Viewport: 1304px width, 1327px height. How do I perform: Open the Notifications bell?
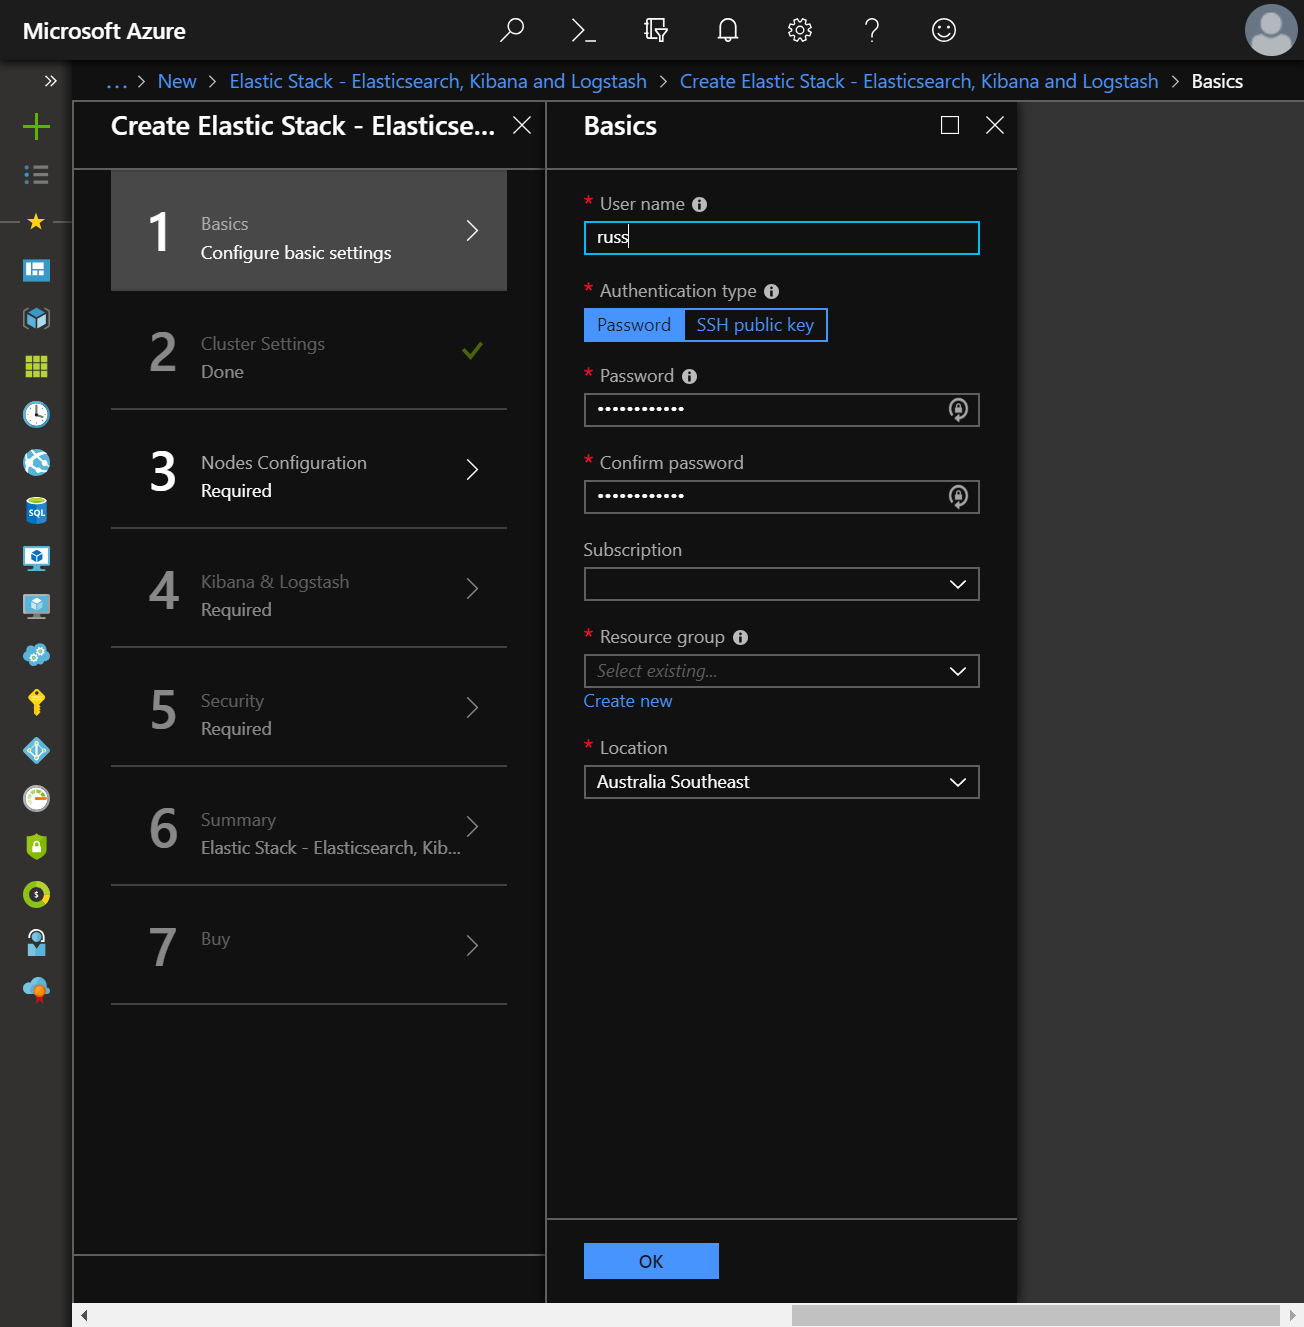[x=727, y=30]
